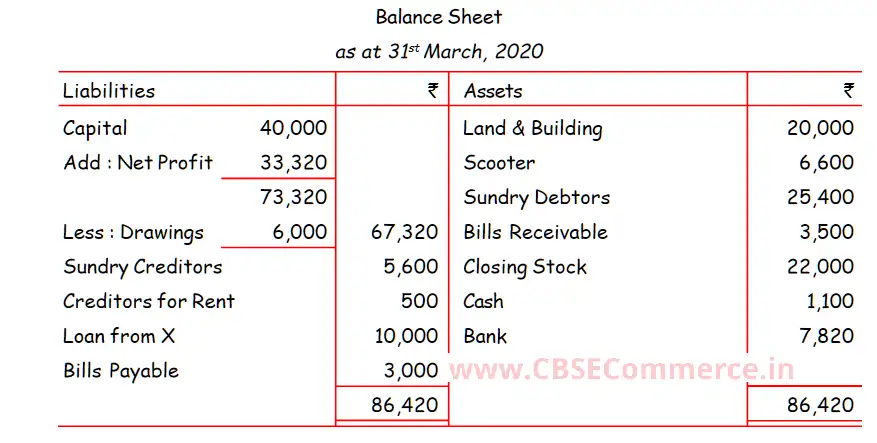Click the www.CBSECommerce.in watermark link
The image size is (877, 443).
(622, 368)
